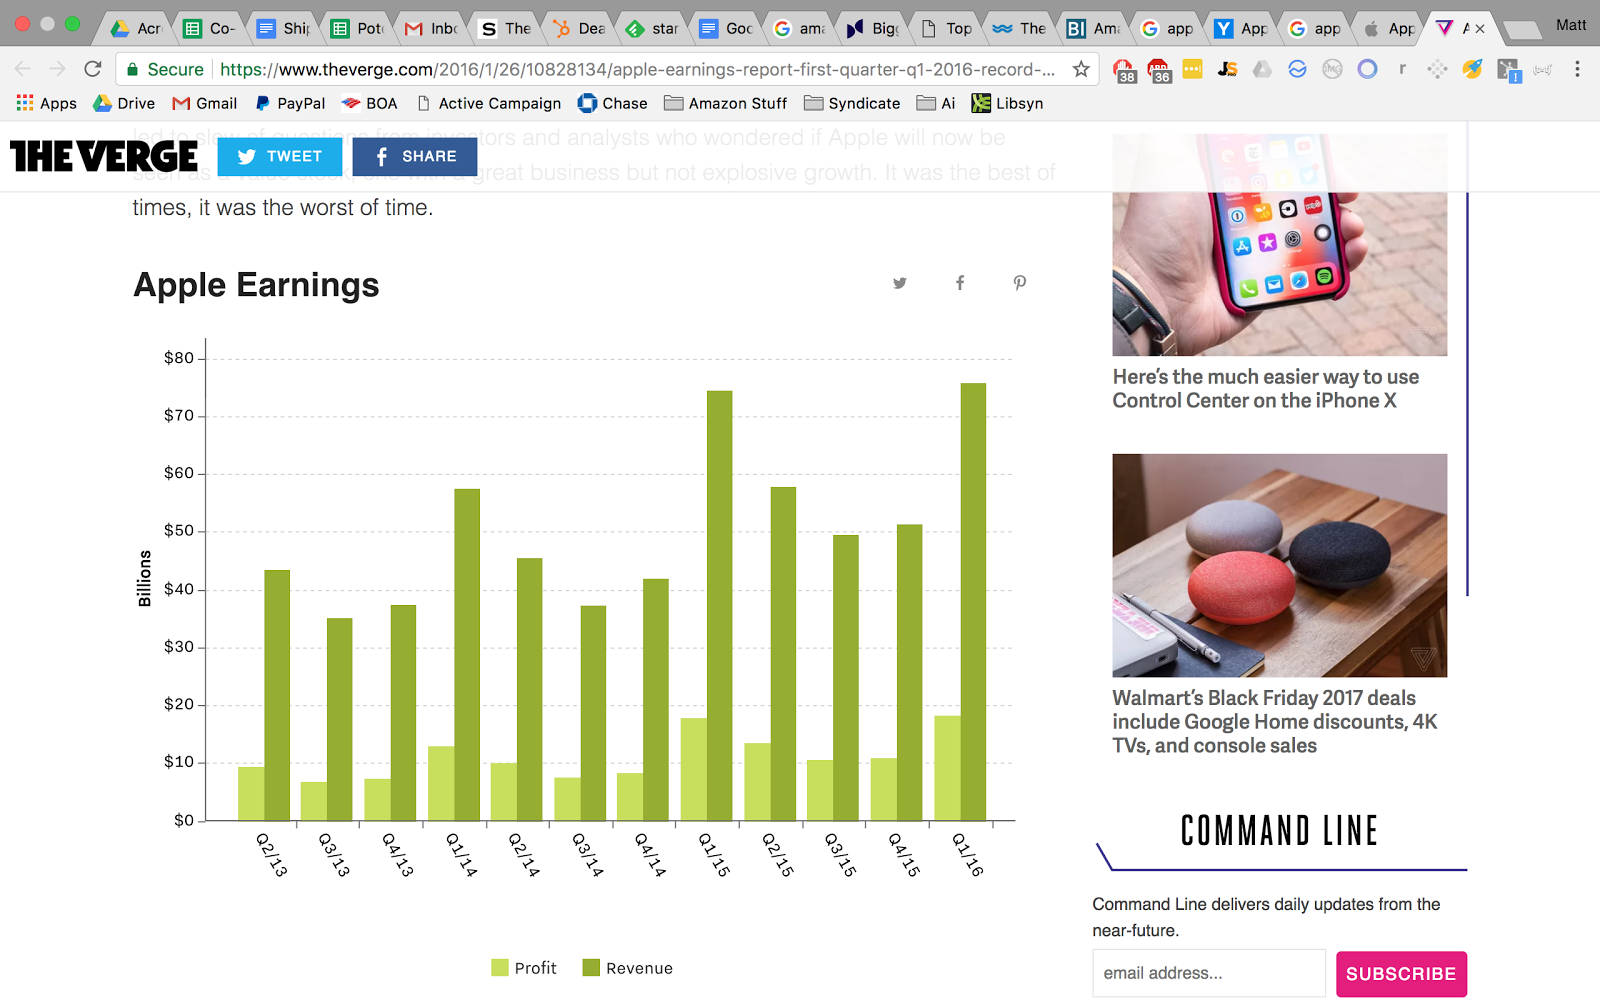Click The Verge logo
1600x1000 pixels.
coord(104,156)
